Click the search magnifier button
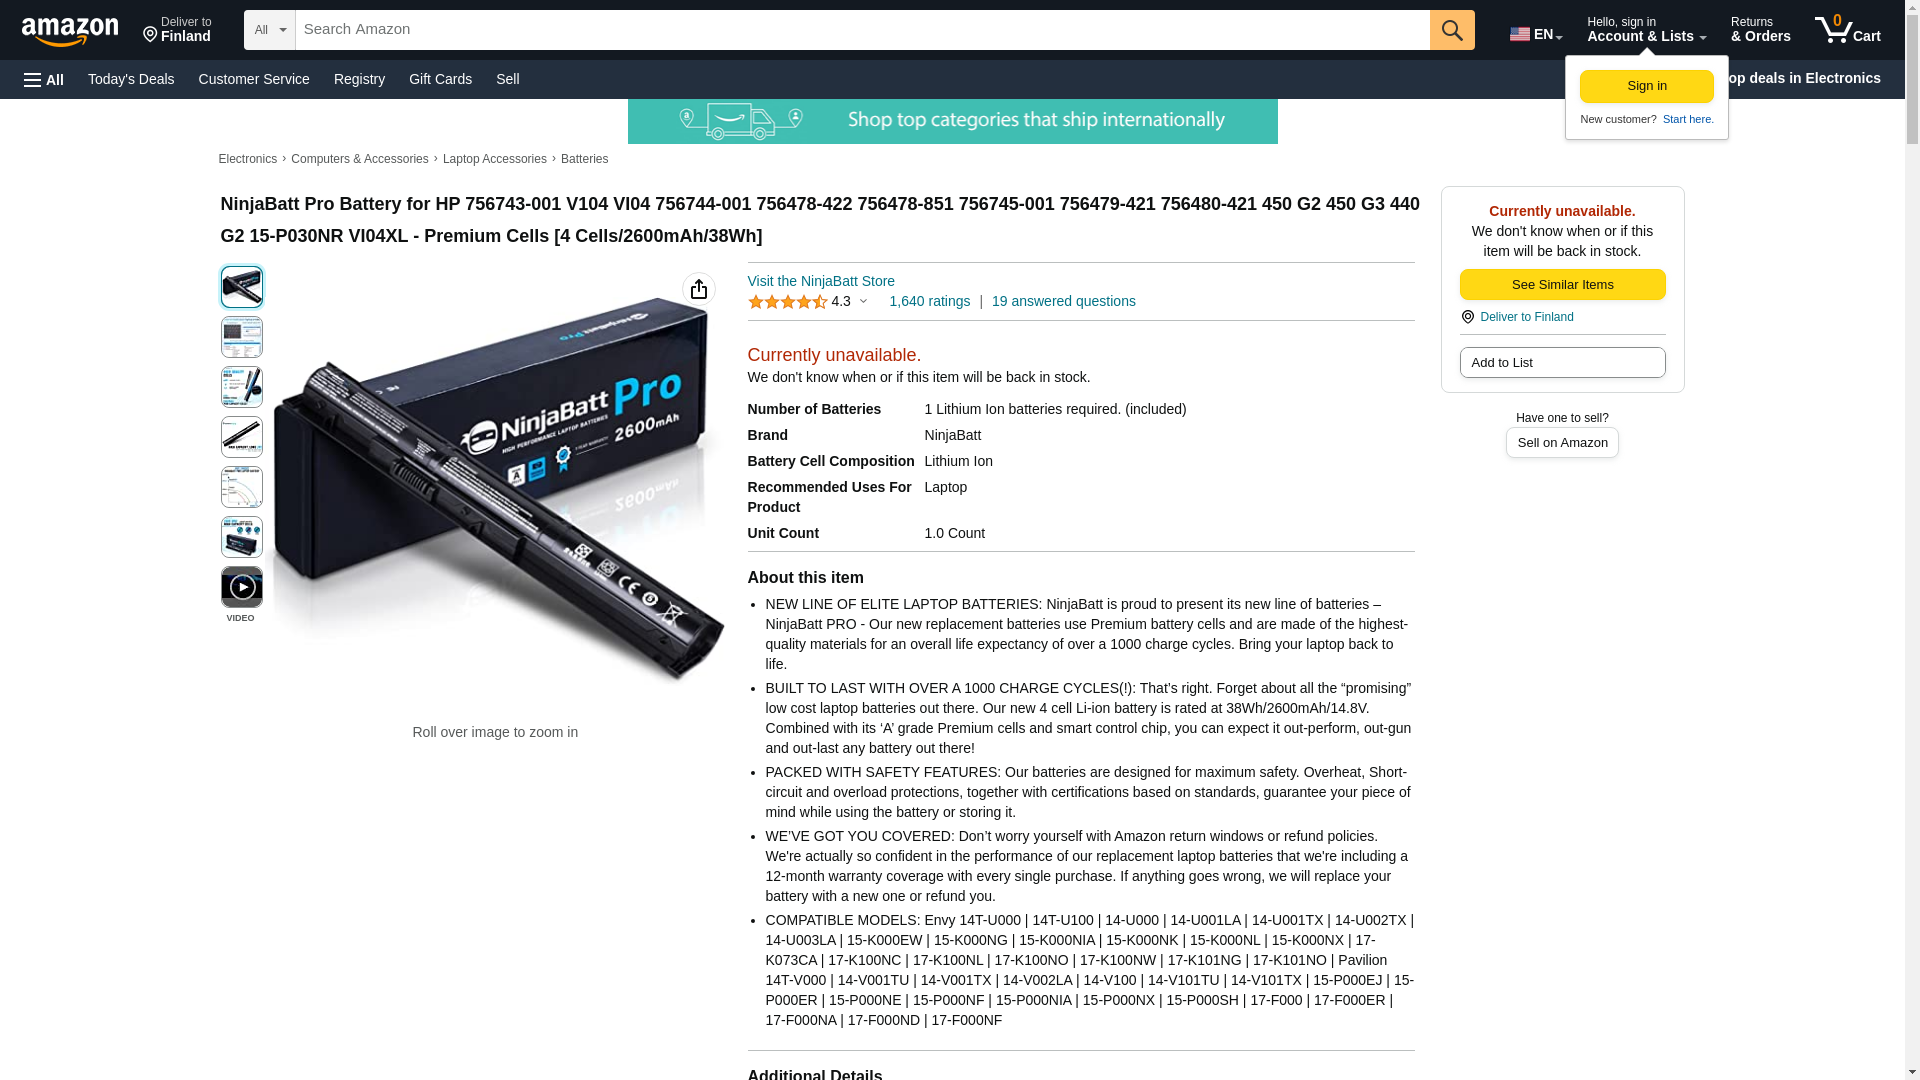Screen dimensions: 1920x1080 pyautogui.click(x=1452, y=30)
